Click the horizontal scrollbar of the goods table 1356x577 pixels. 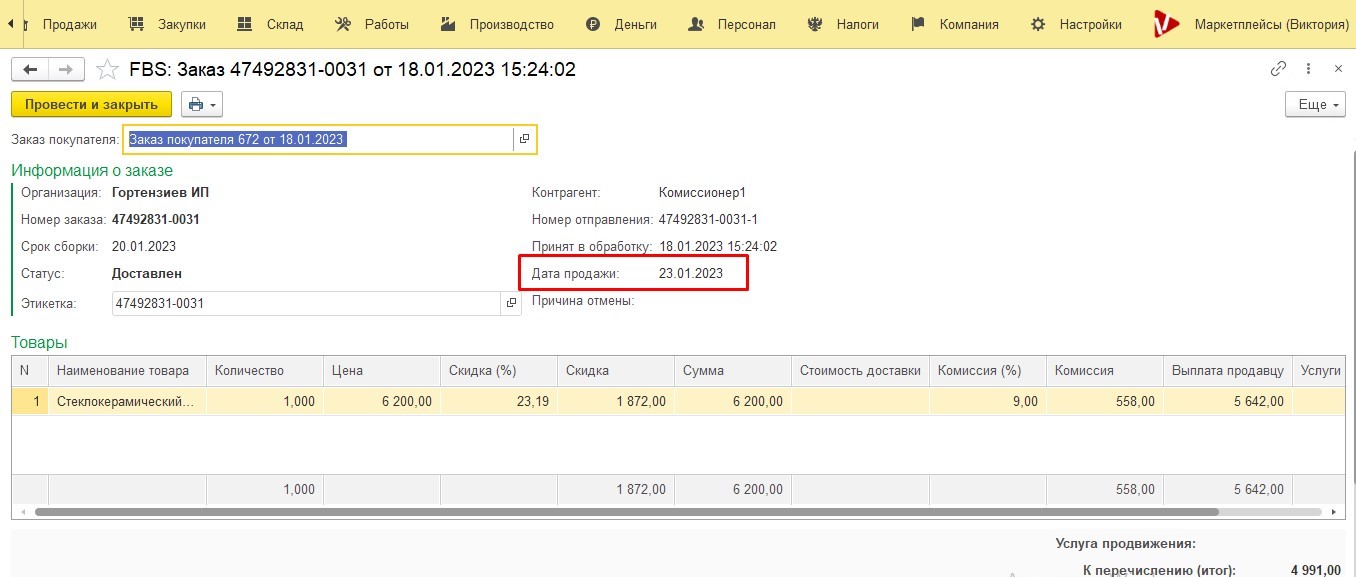coord(626,512)
